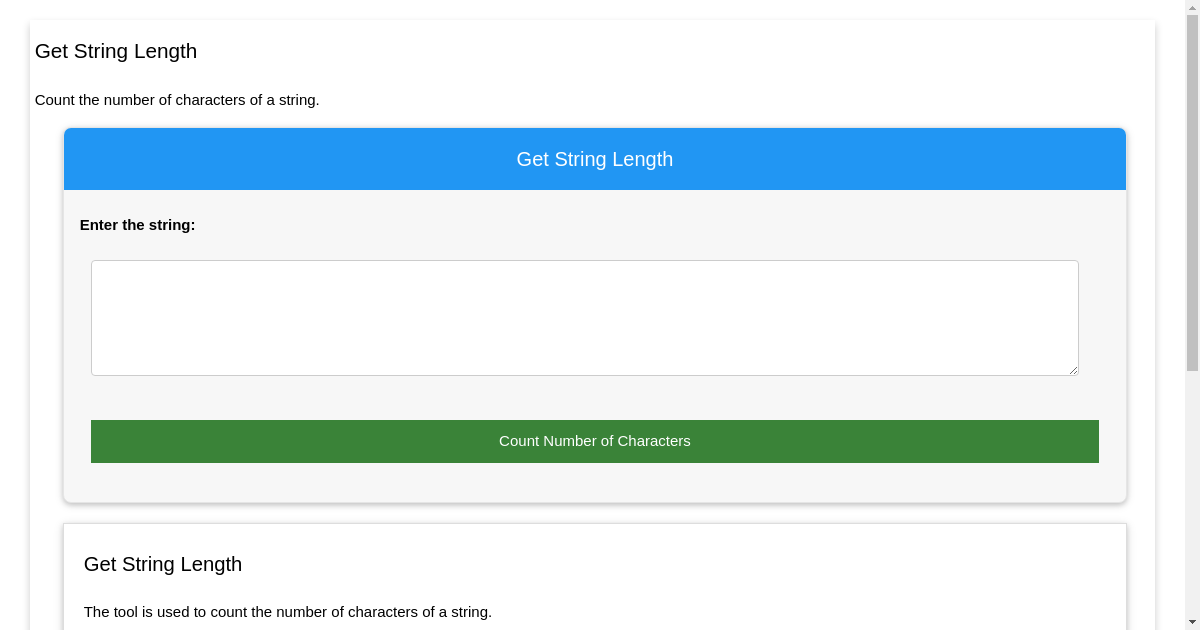Viewport: 1200px width, 630px height.
Task: Click the page title Get String Length
Action: click(x=115, y=51)
